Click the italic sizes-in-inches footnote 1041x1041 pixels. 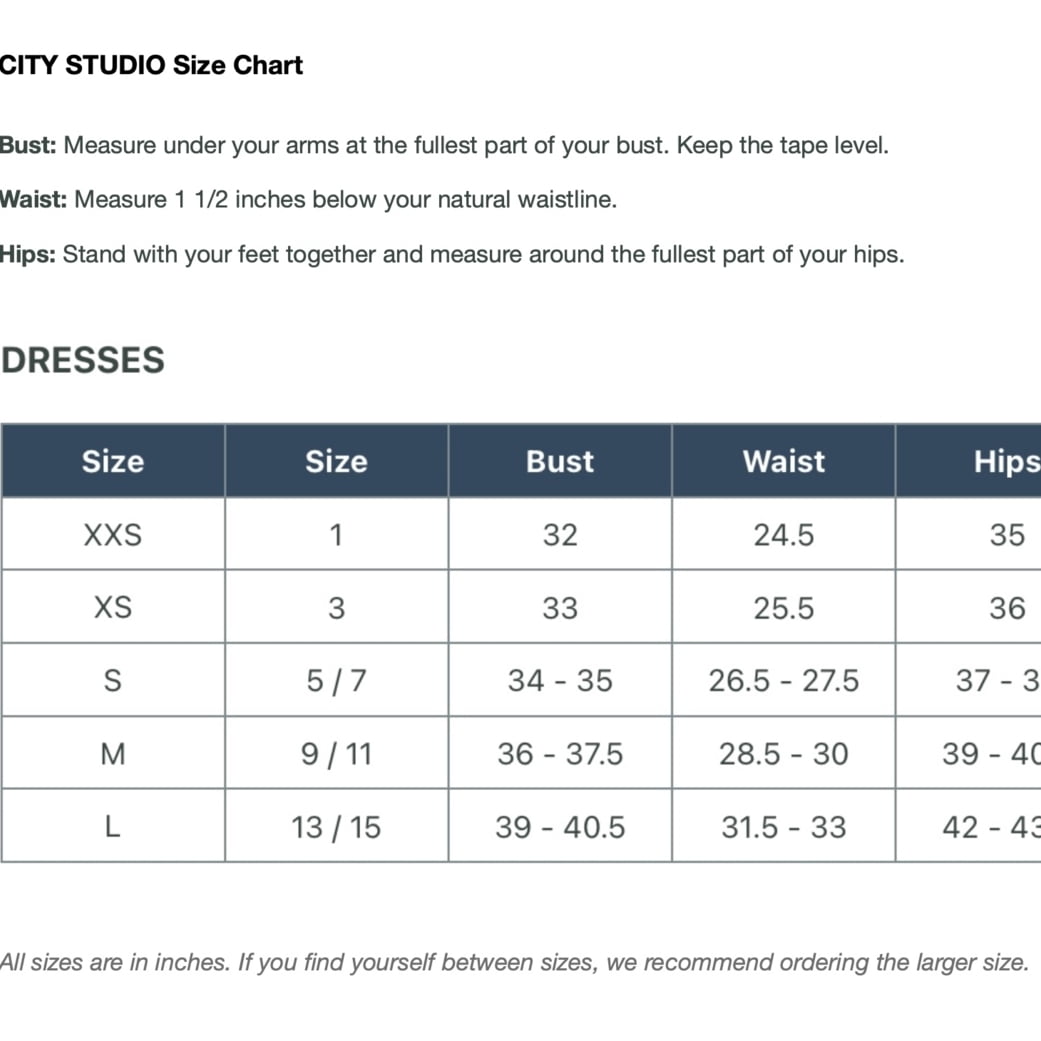tap(515, 962)
